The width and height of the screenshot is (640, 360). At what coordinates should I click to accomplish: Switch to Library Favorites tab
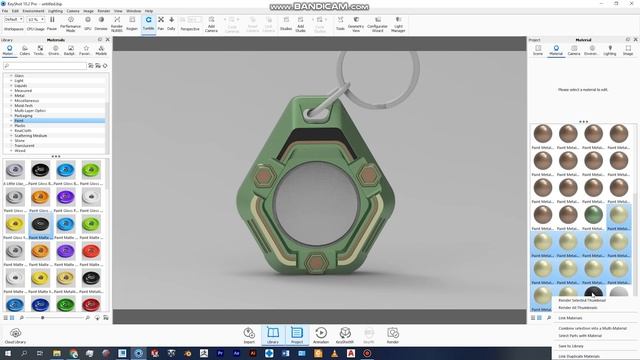pos(86,51)
